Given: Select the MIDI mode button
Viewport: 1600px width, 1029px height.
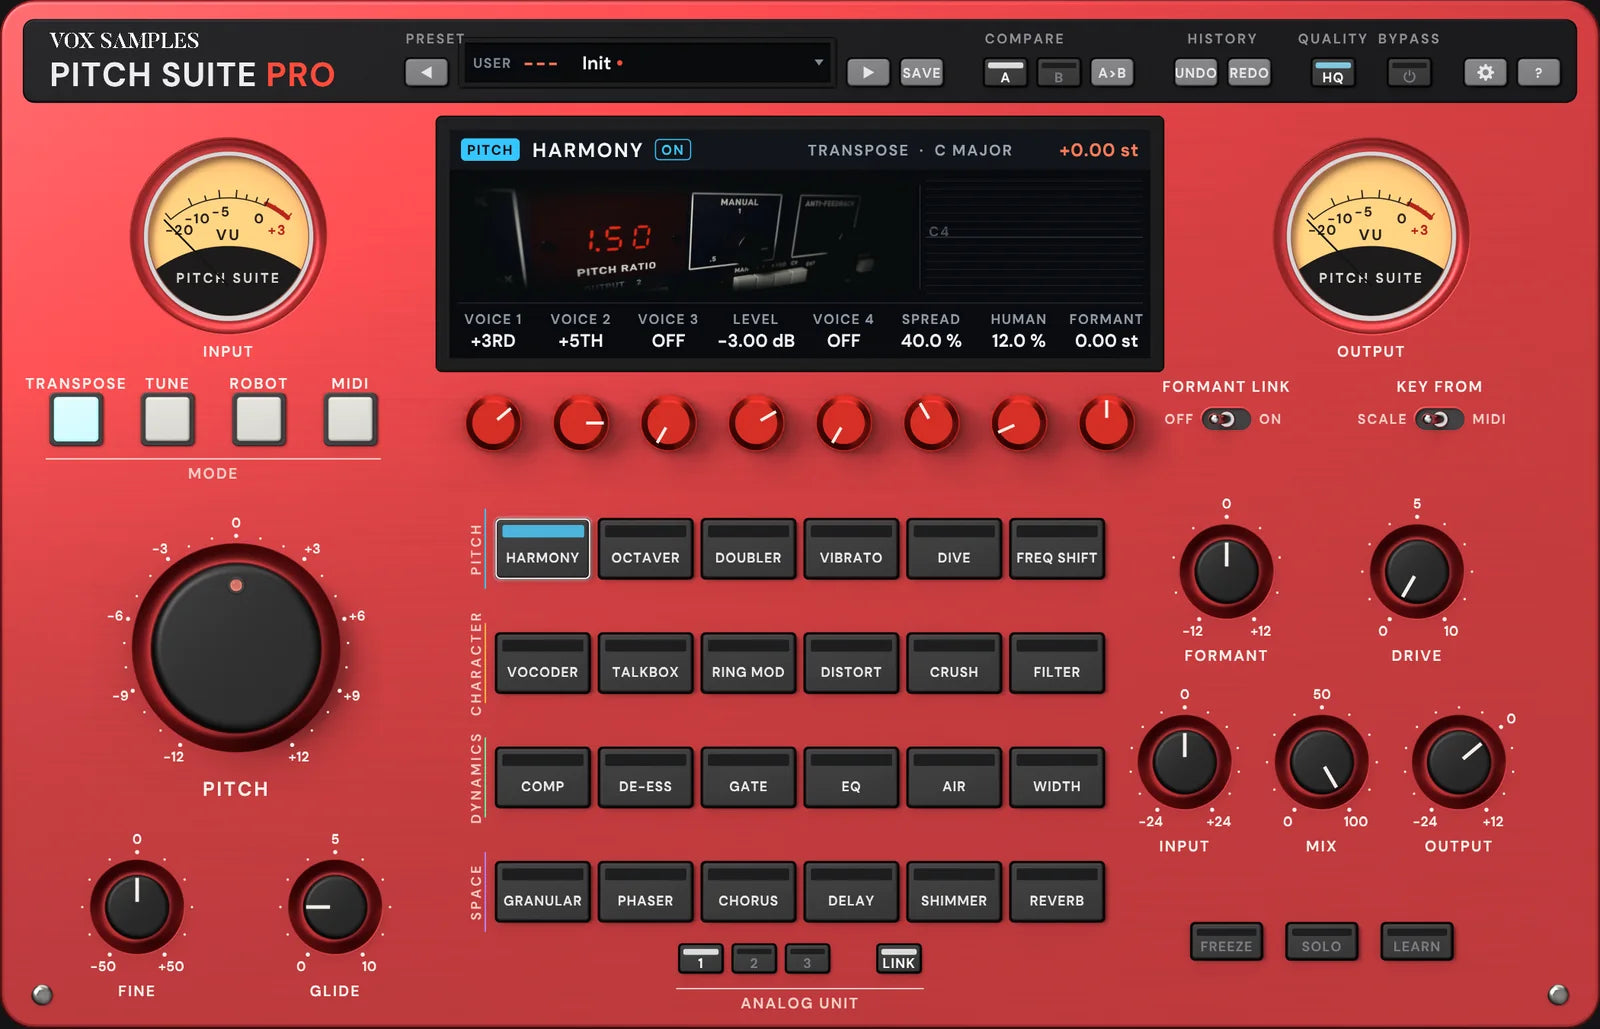Looking at the screenshot, I should (350, 419).
